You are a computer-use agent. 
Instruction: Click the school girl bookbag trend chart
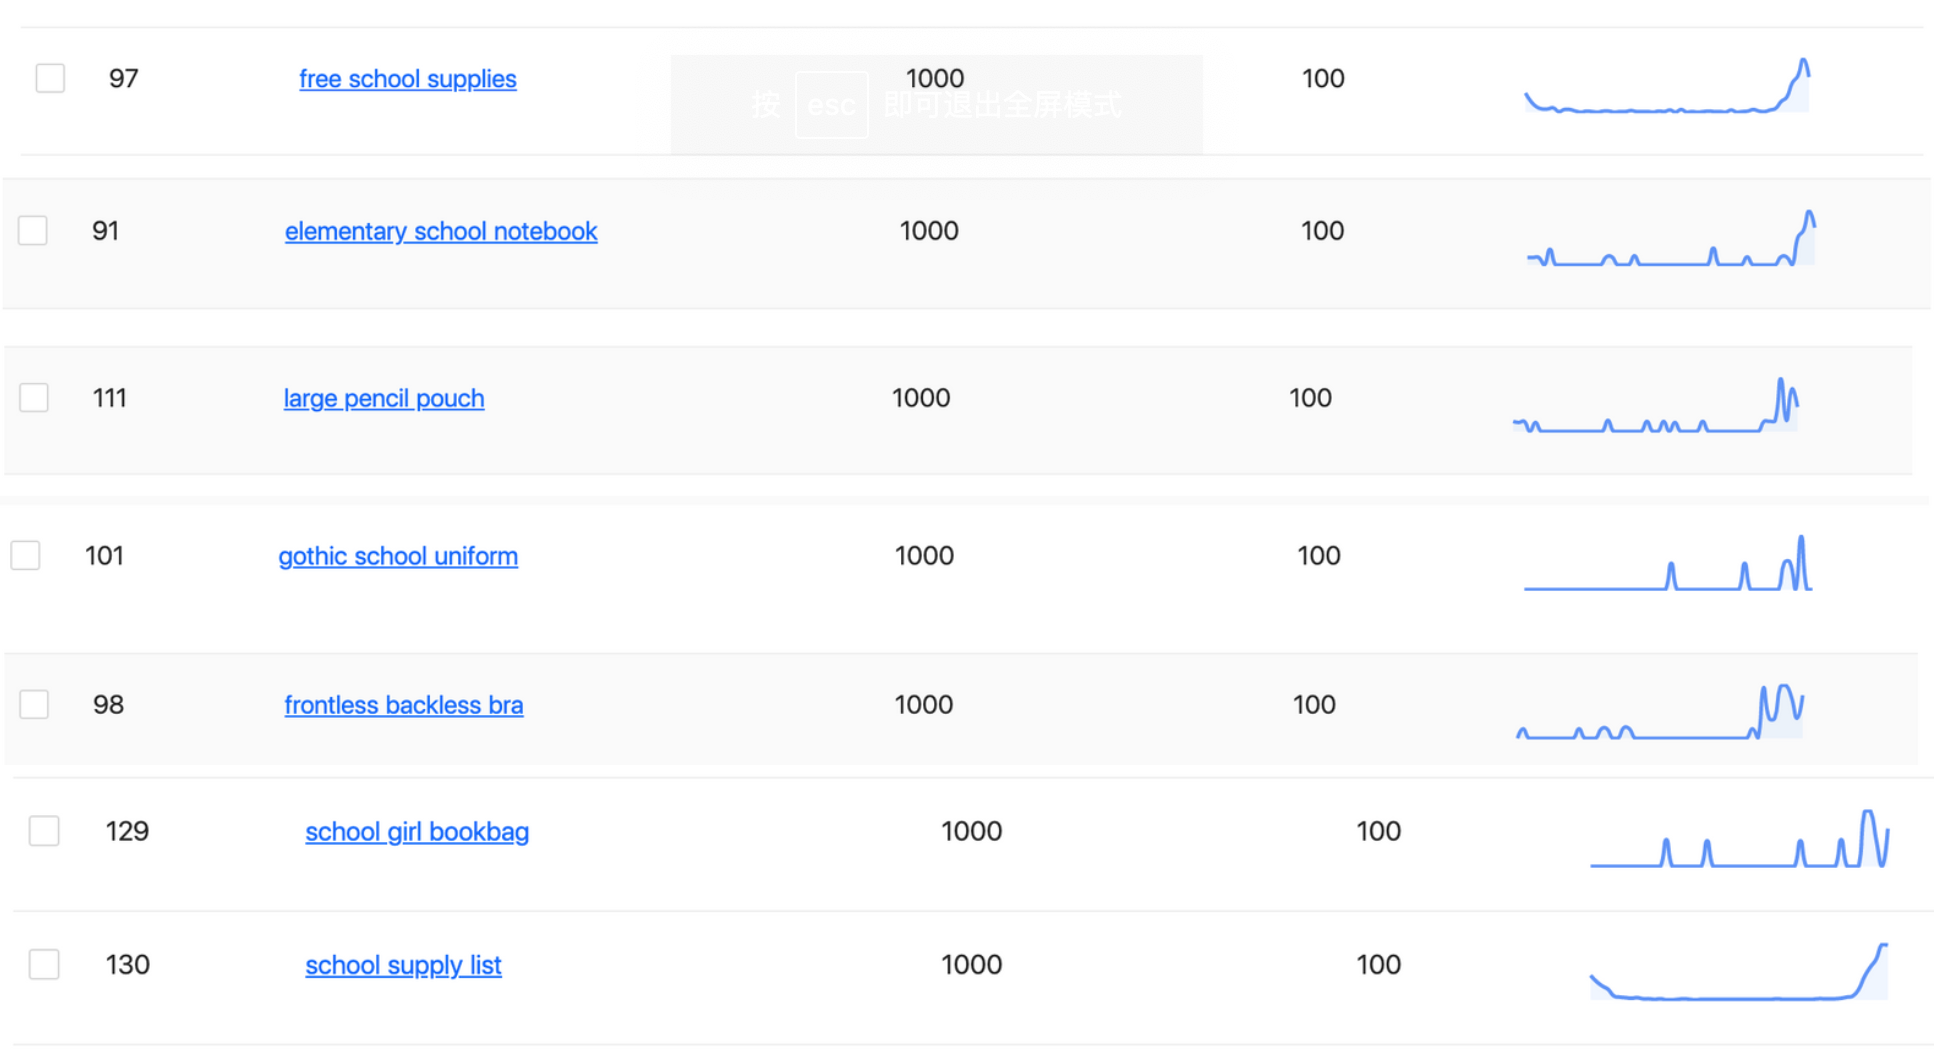click(1739, 840)
